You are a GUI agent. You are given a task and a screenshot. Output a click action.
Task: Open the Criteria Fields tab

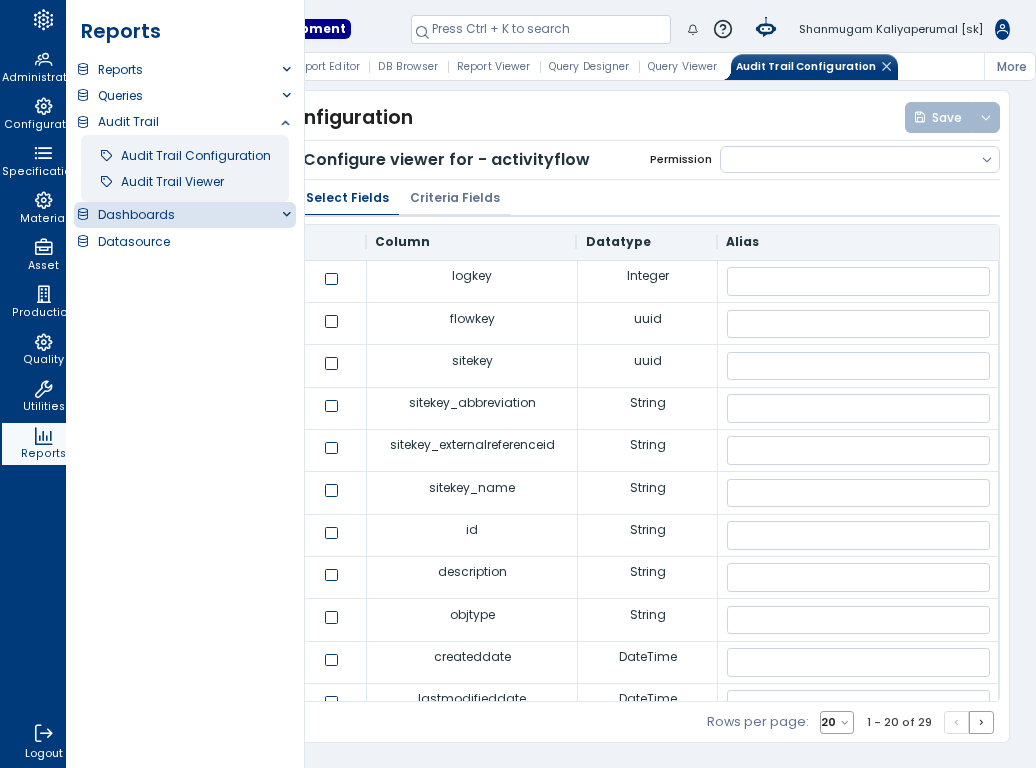click(x=455, y=198)
